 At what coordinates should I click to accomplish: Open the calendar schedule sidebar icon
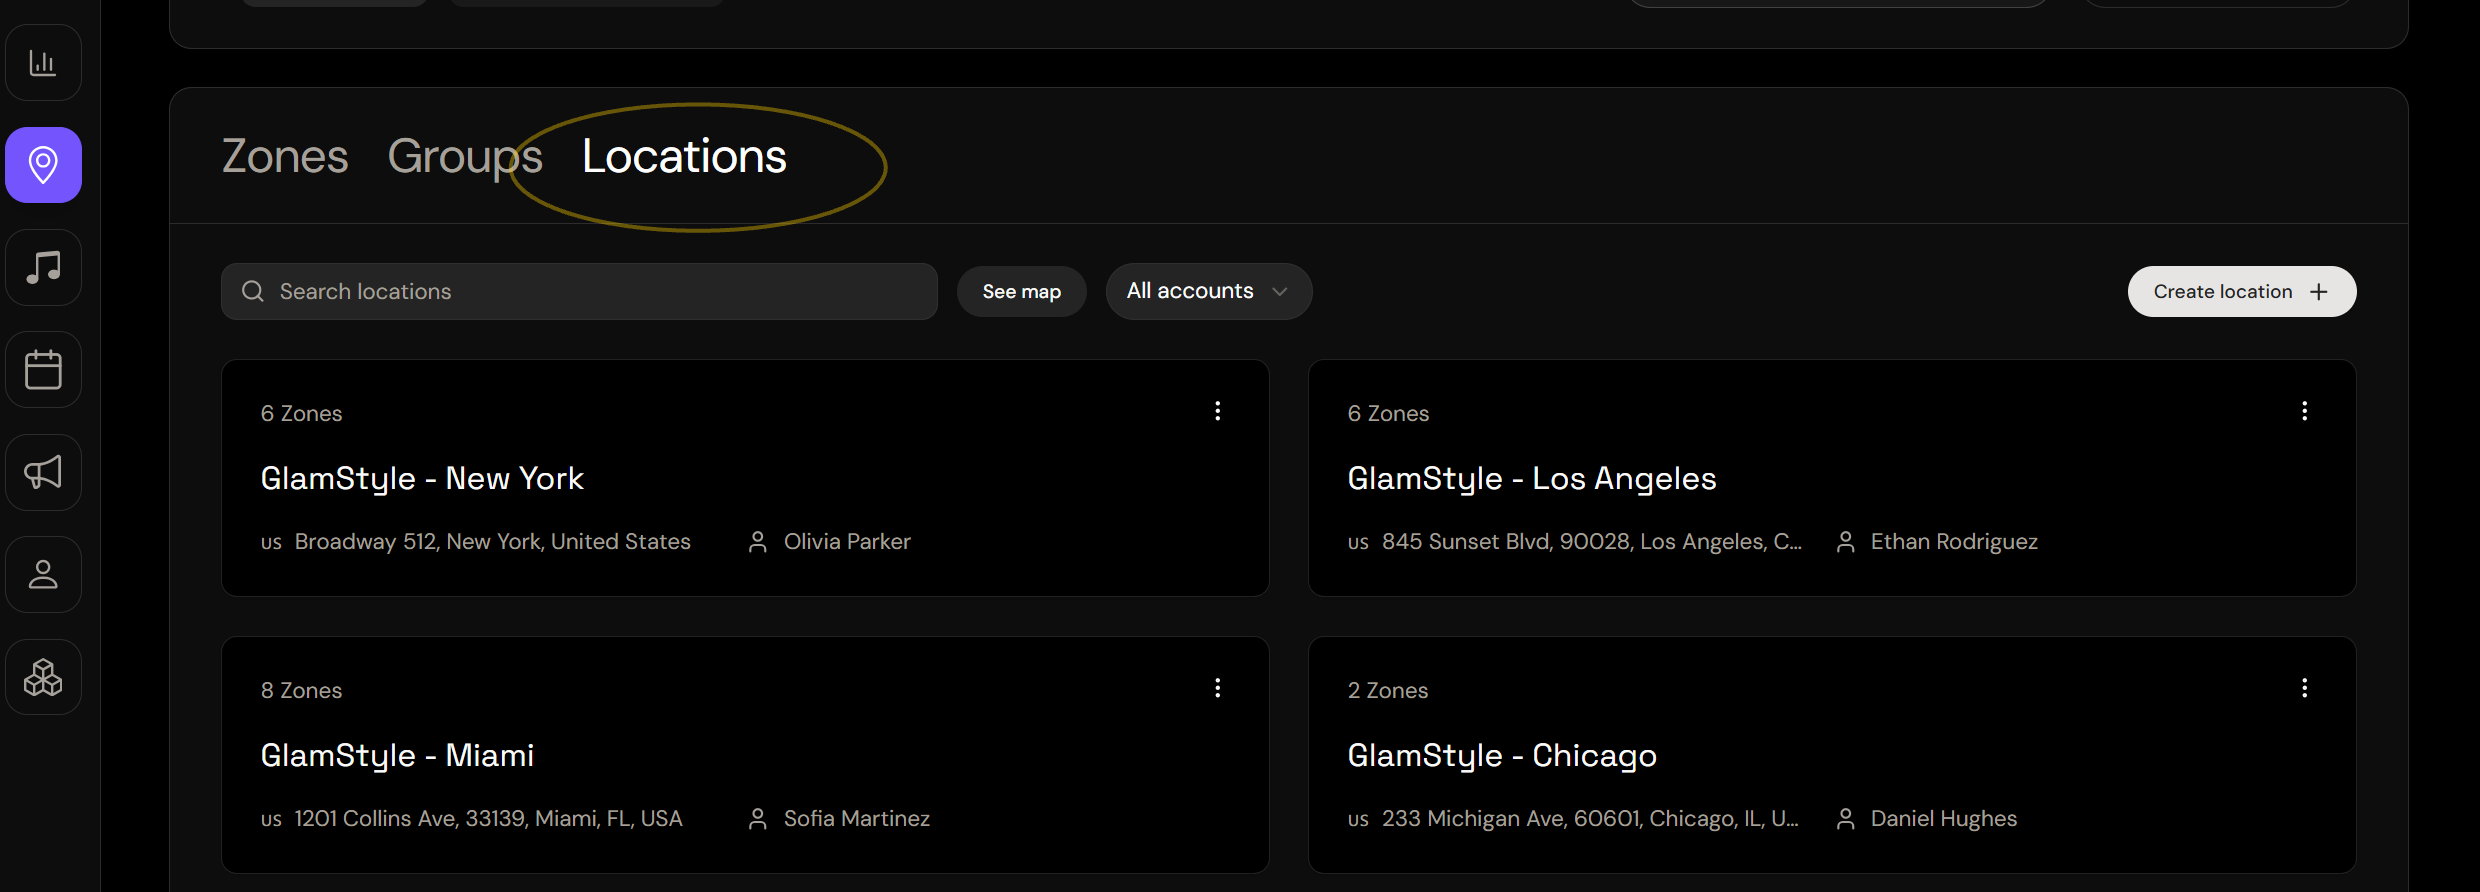tap(43, 370)
